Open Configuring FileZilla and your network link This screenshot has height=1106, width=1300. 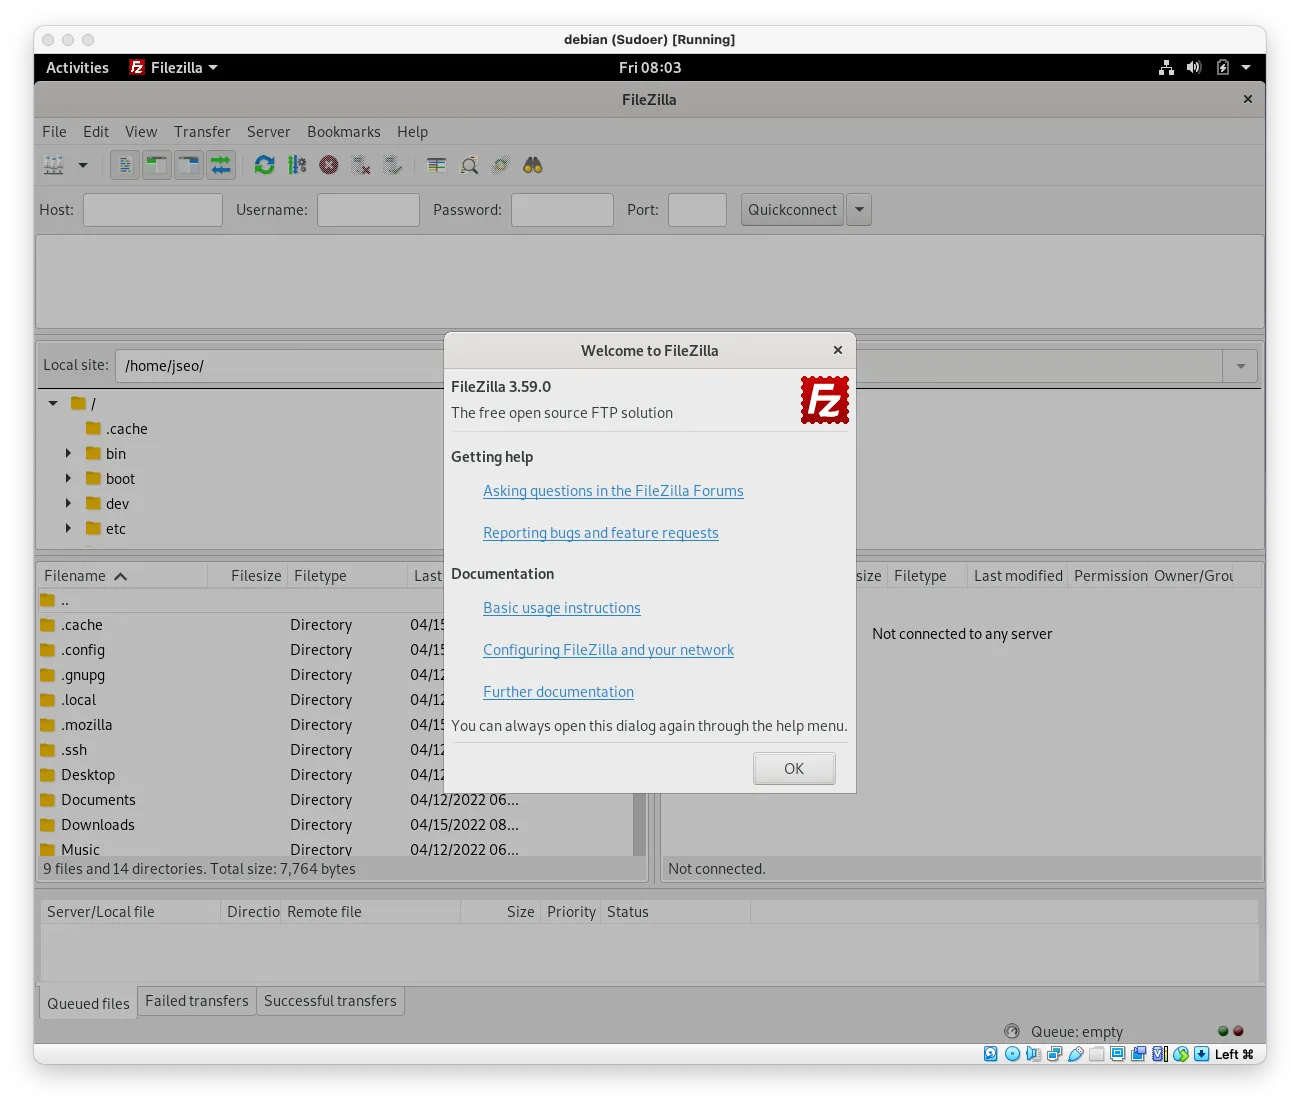point(608,650)
